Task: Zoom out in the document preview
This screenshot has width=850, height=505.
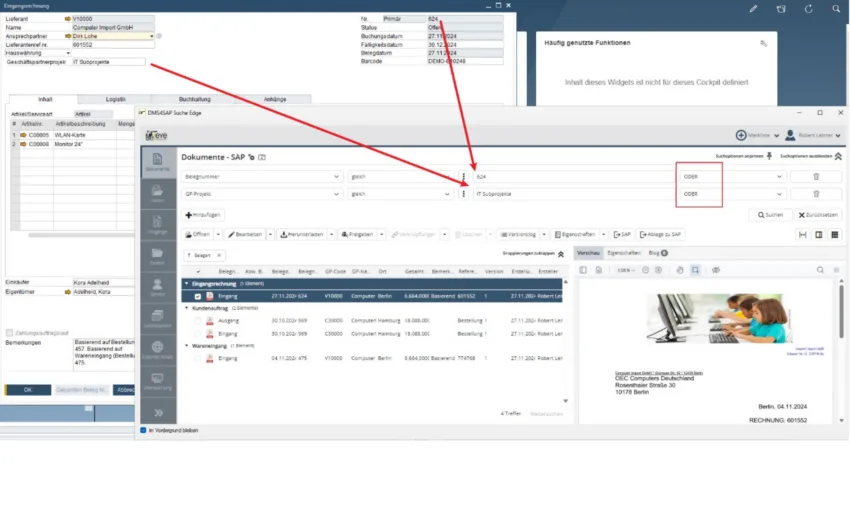Action: (x=645, y=270)
